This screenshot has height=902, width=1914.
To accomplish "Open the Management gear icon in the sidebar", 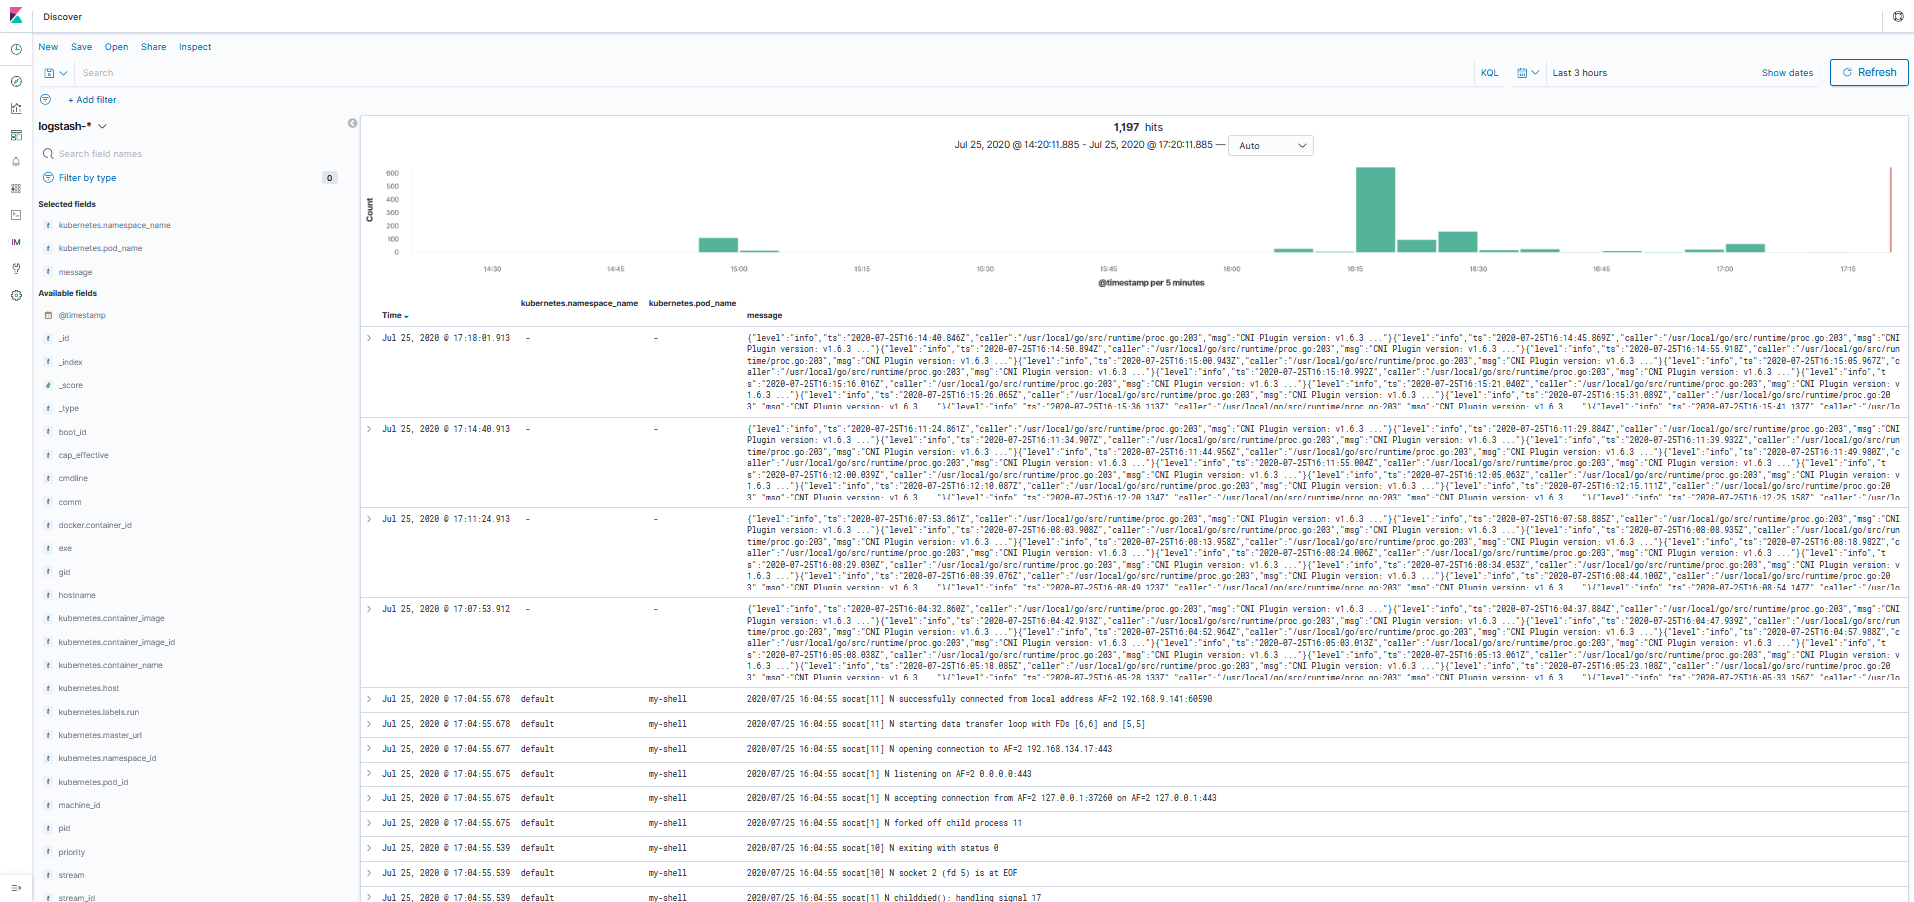I will [16, 296].
